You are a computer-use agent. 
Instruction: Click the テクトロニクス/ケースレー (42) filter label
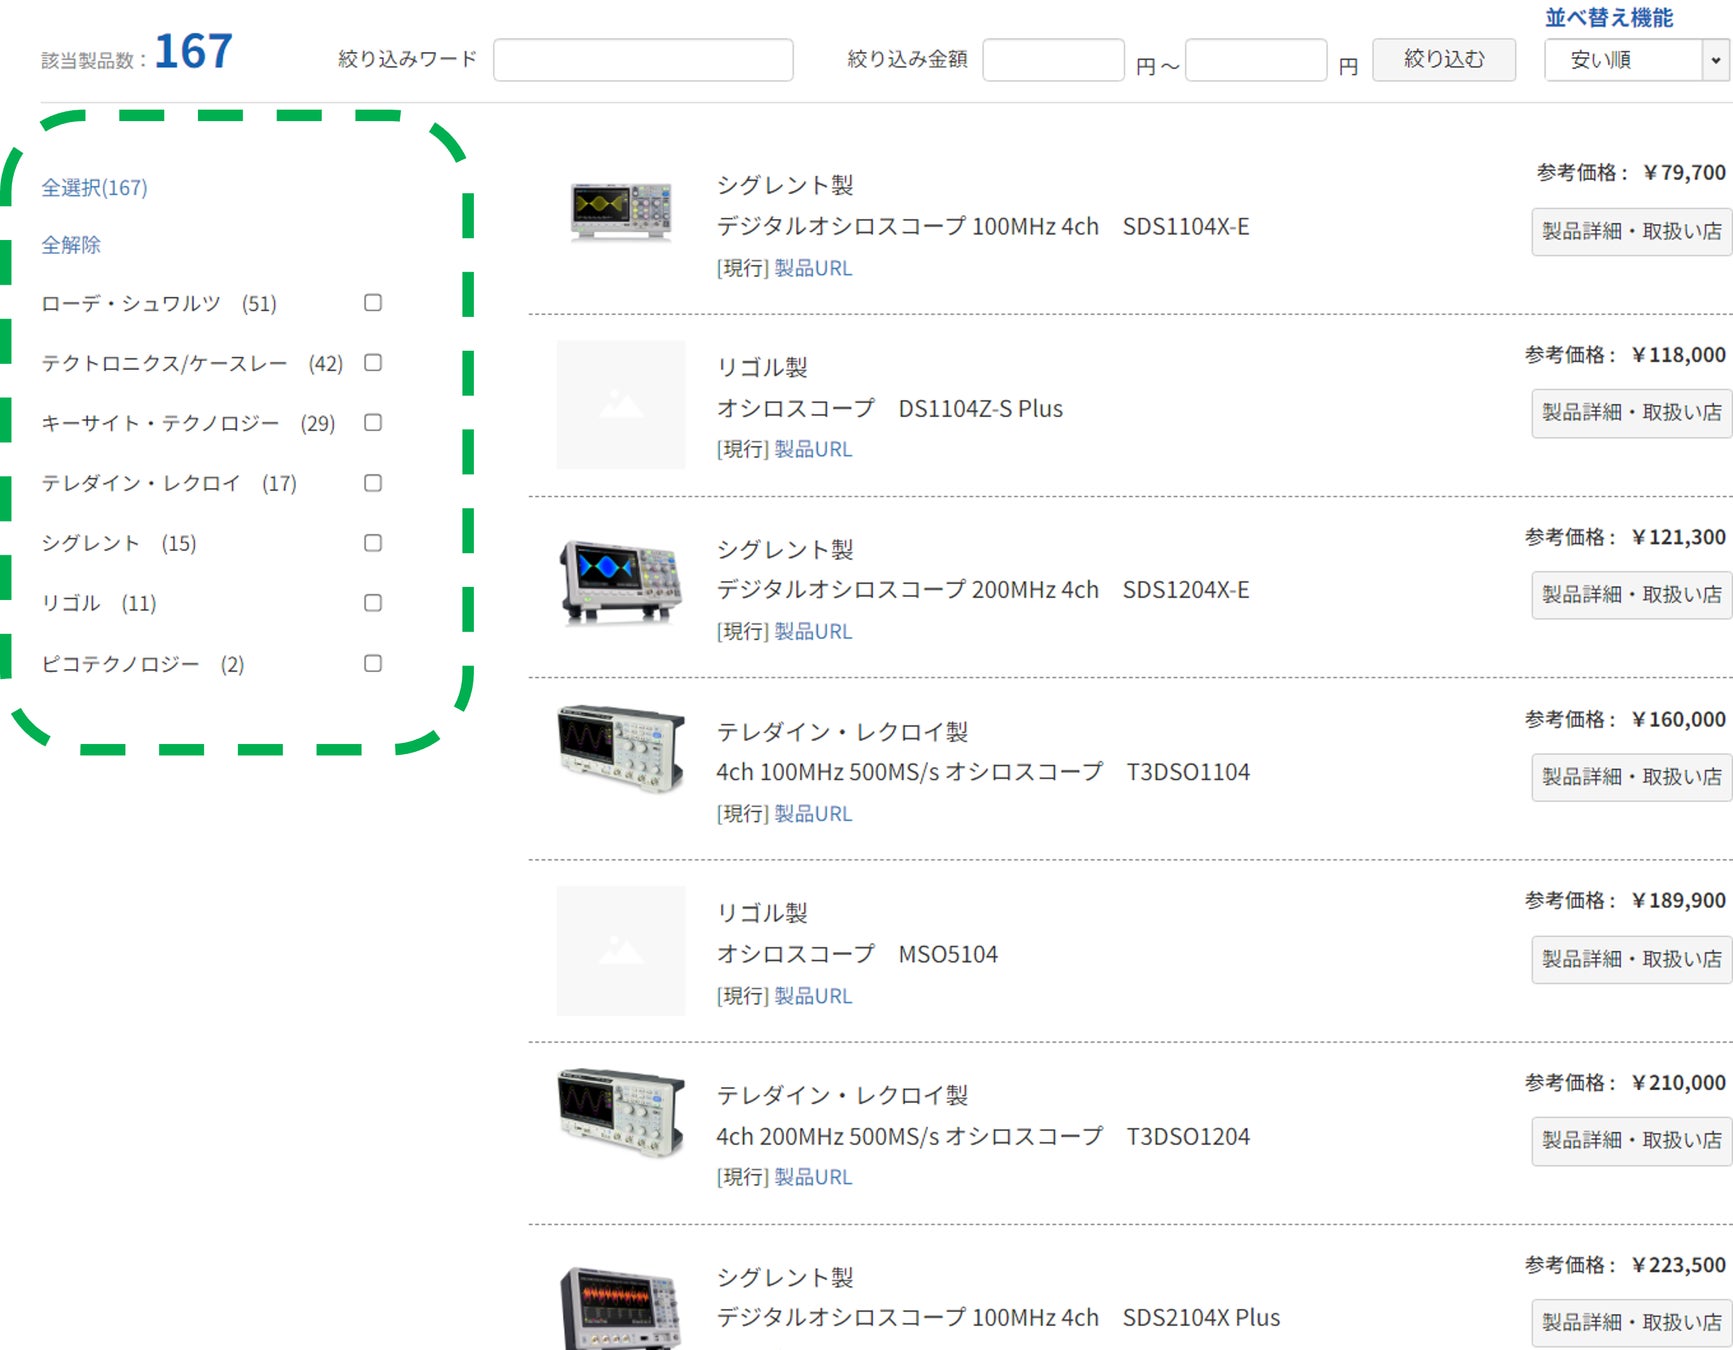192,363
